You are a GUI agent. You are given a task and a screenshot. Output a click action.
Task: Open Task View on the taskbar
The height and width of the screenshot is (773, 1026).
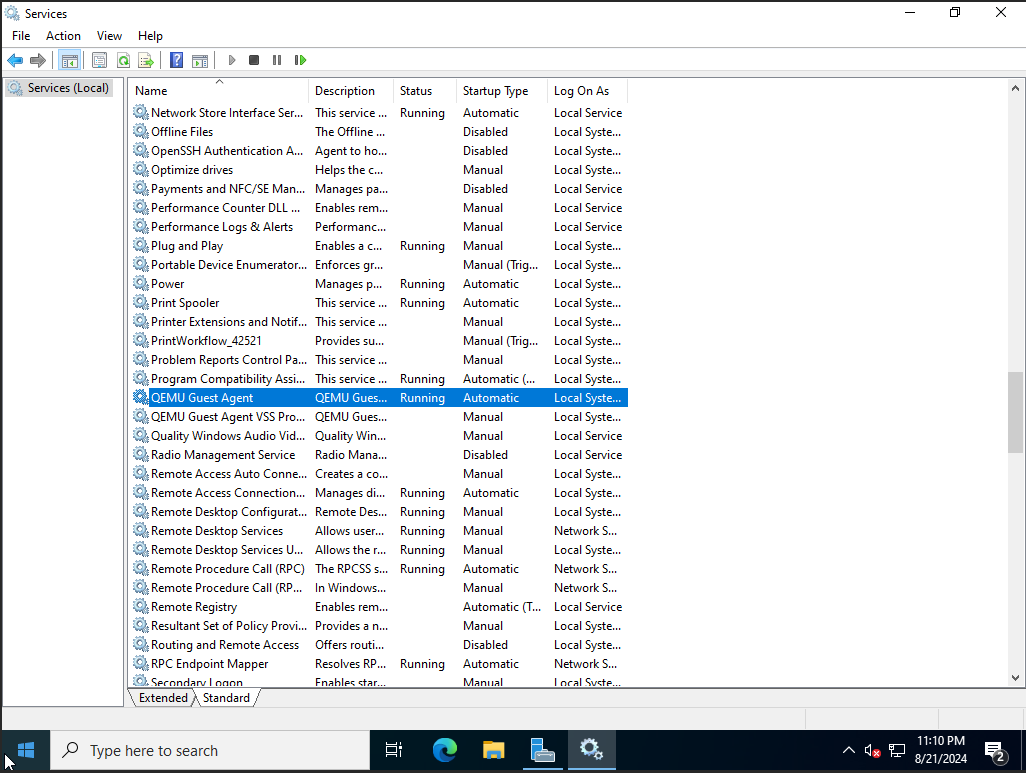[394, 750]
